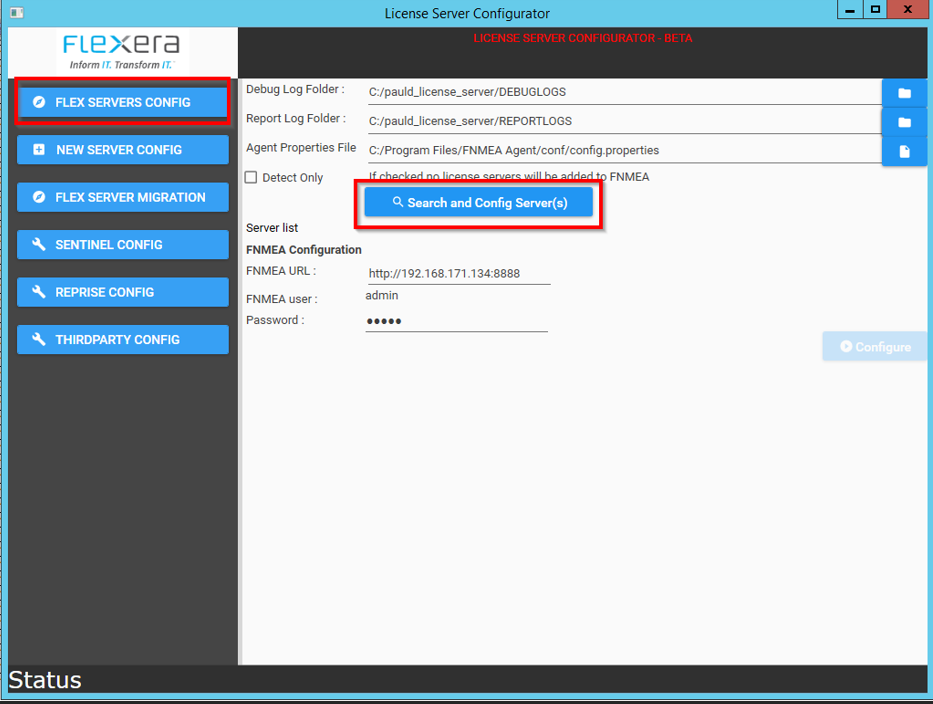Click the FNMEA URL input field
Screen dimensions: 933x704
pyautogui.click(x=458, y=273)
